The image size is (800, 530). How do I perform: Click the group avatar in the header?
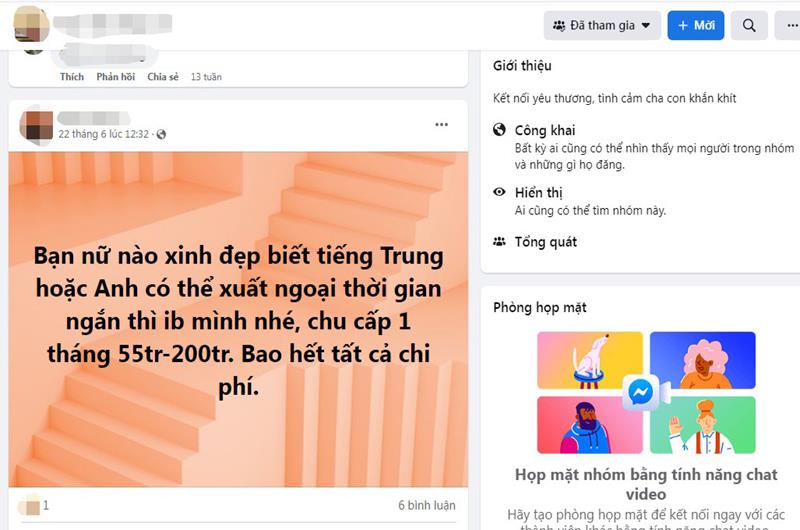31,24
